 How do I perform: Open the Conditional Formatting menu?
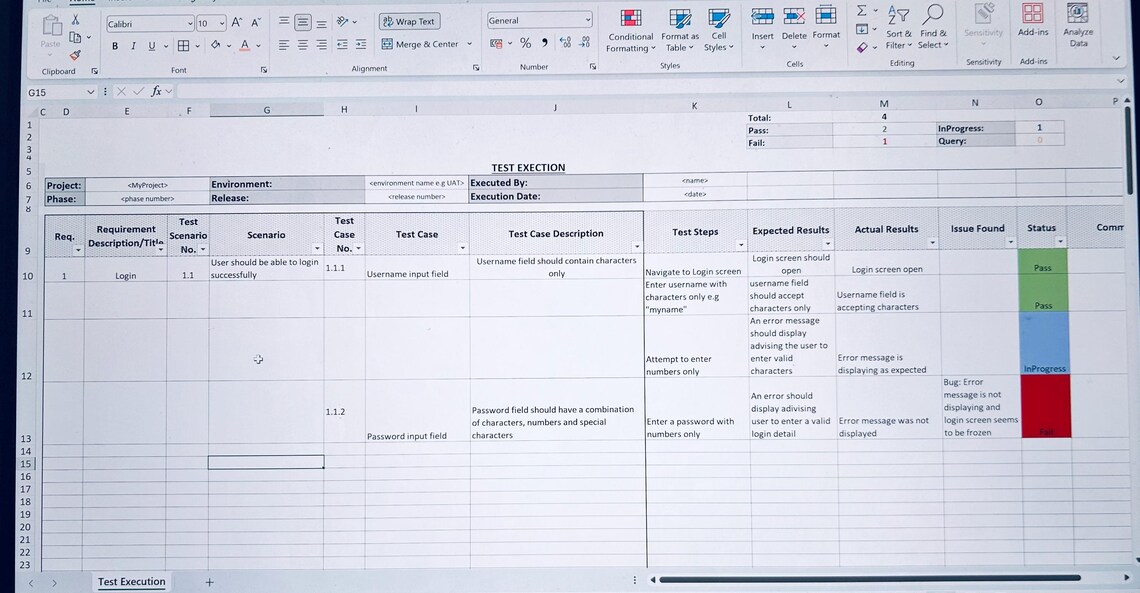coord(630,30)
